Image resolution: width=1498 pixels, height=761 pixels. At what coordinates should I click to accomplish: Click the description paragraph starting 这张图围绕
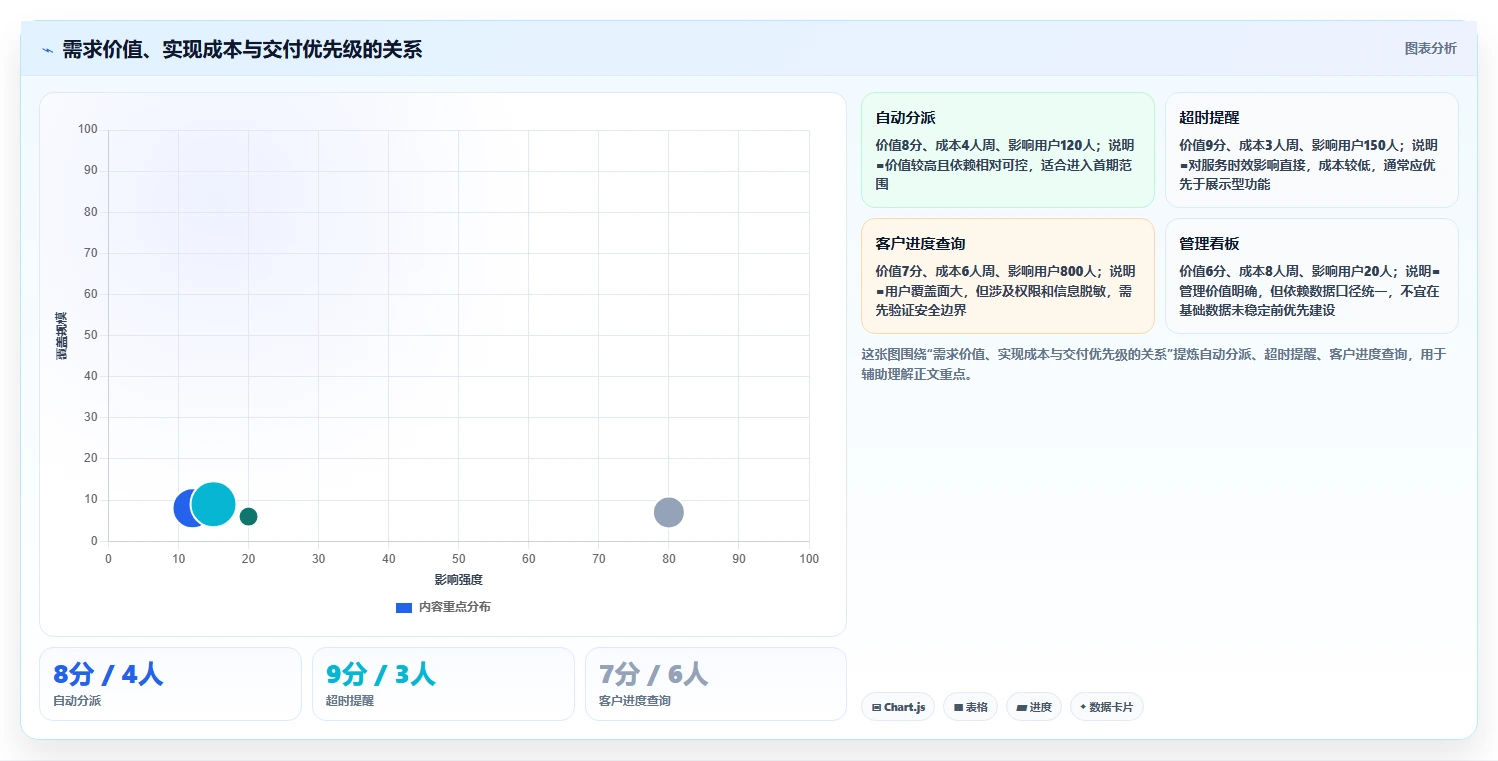(x=1153, y=364)
